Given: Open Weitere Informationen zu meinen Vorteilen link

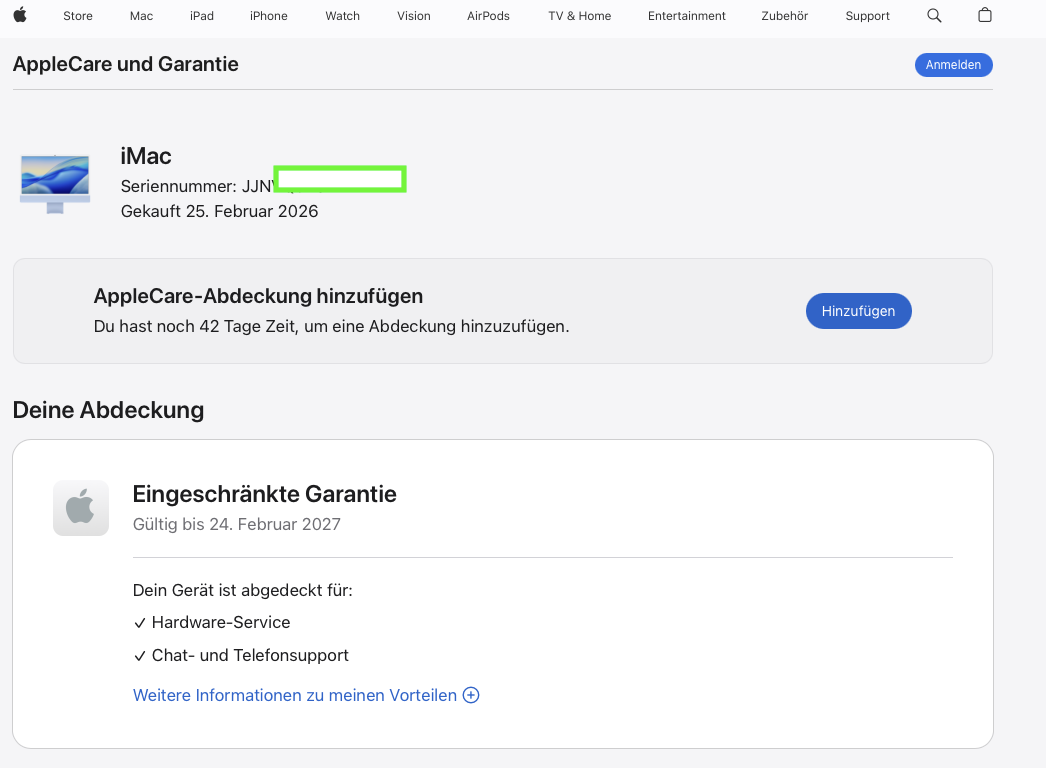Looking at the screenshot, I should click(x=294, y=695).
